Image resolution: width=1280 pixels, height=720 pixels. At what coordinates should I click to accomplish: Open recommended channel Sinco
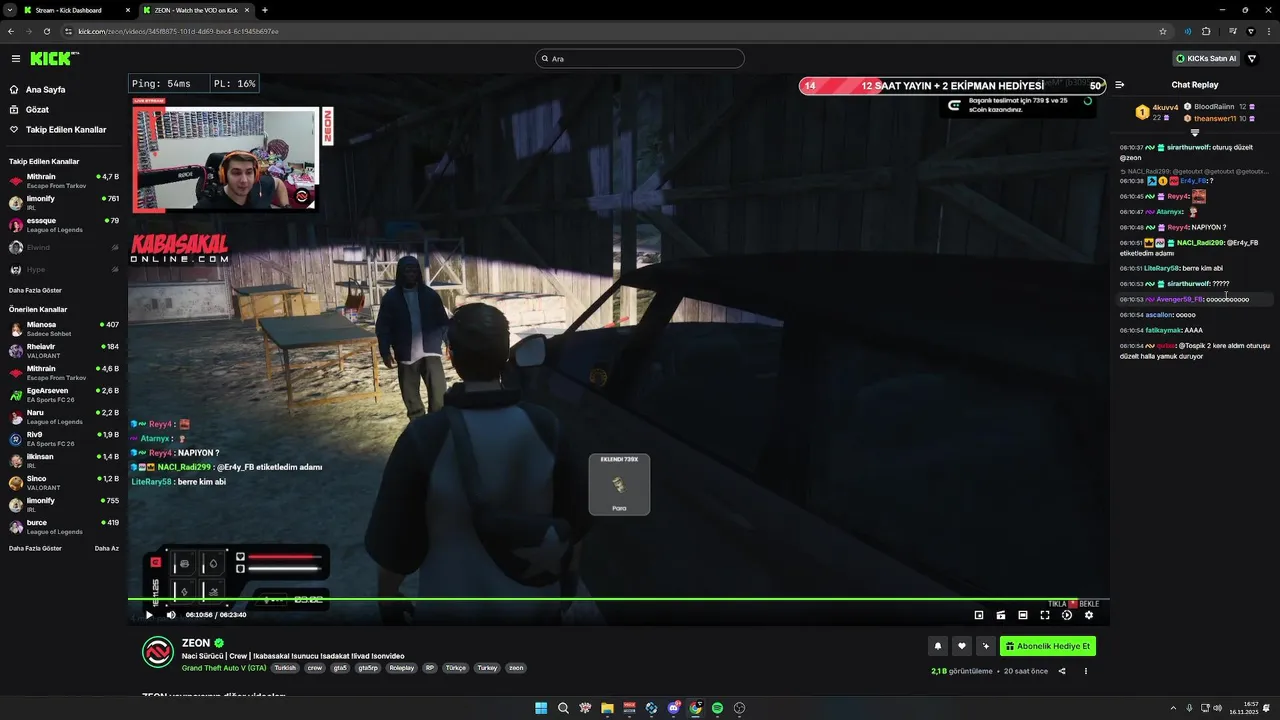tap(64, 483)
